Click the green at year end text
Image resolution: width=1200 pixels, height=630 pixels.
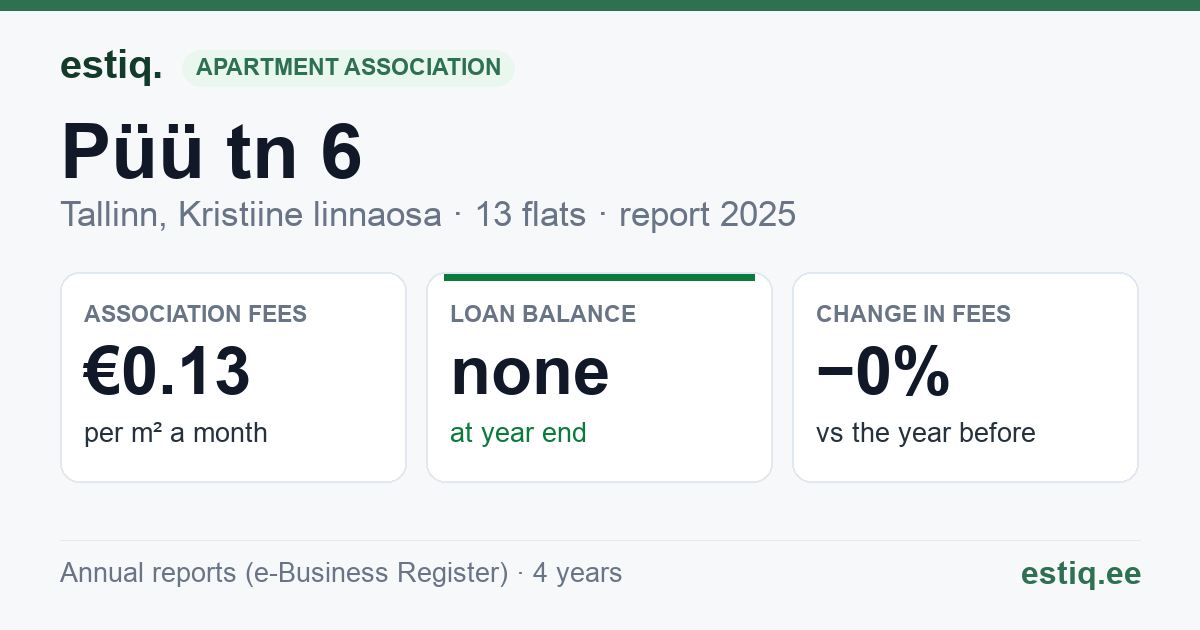pos(518,433)
